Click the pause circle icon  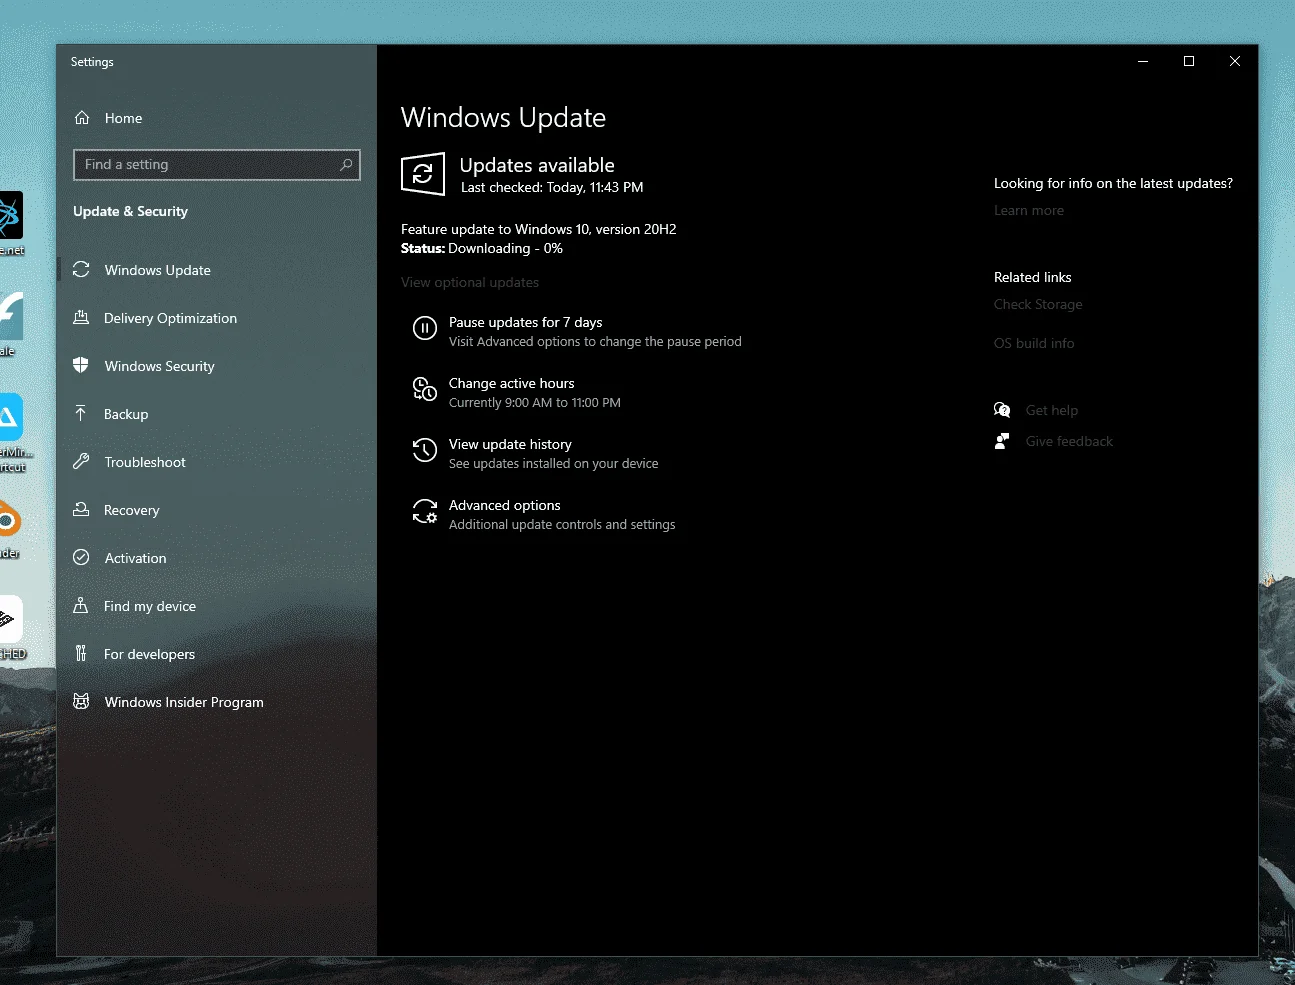click(x=425, y=328)
